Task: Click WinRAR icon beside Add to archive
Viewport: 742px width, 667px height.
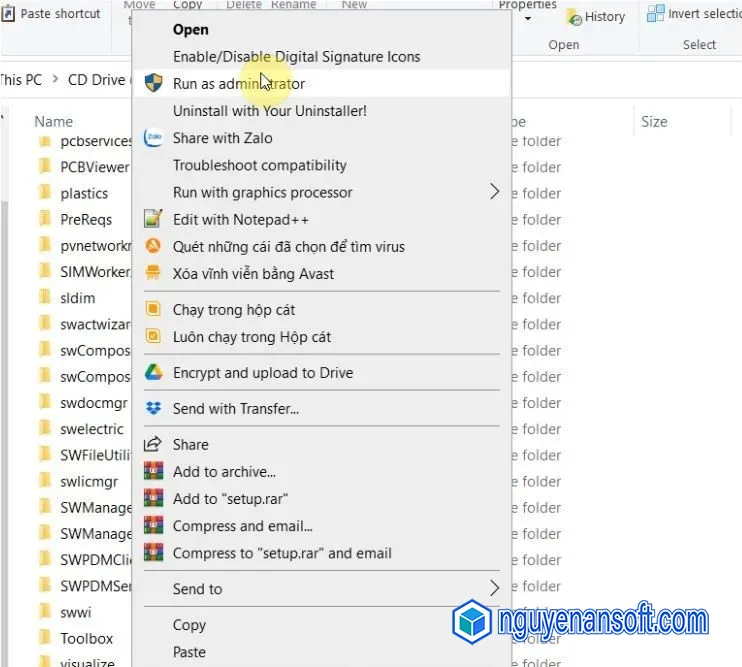Action: [x=153, y=471]
